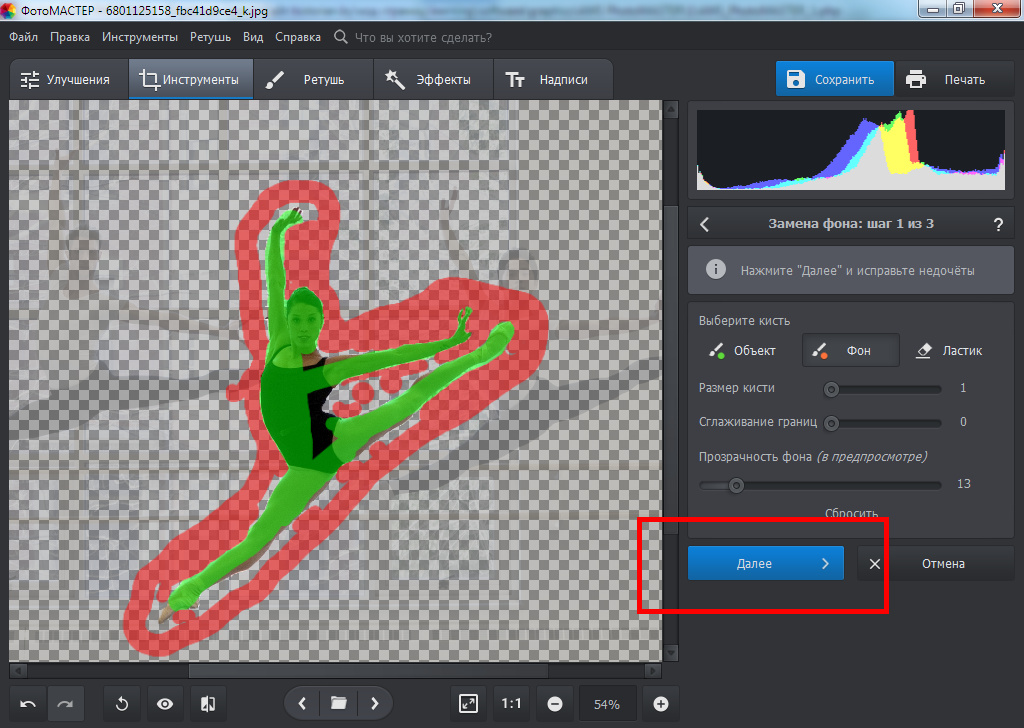
Task: Click the Далее button
Action: (765, 563)
